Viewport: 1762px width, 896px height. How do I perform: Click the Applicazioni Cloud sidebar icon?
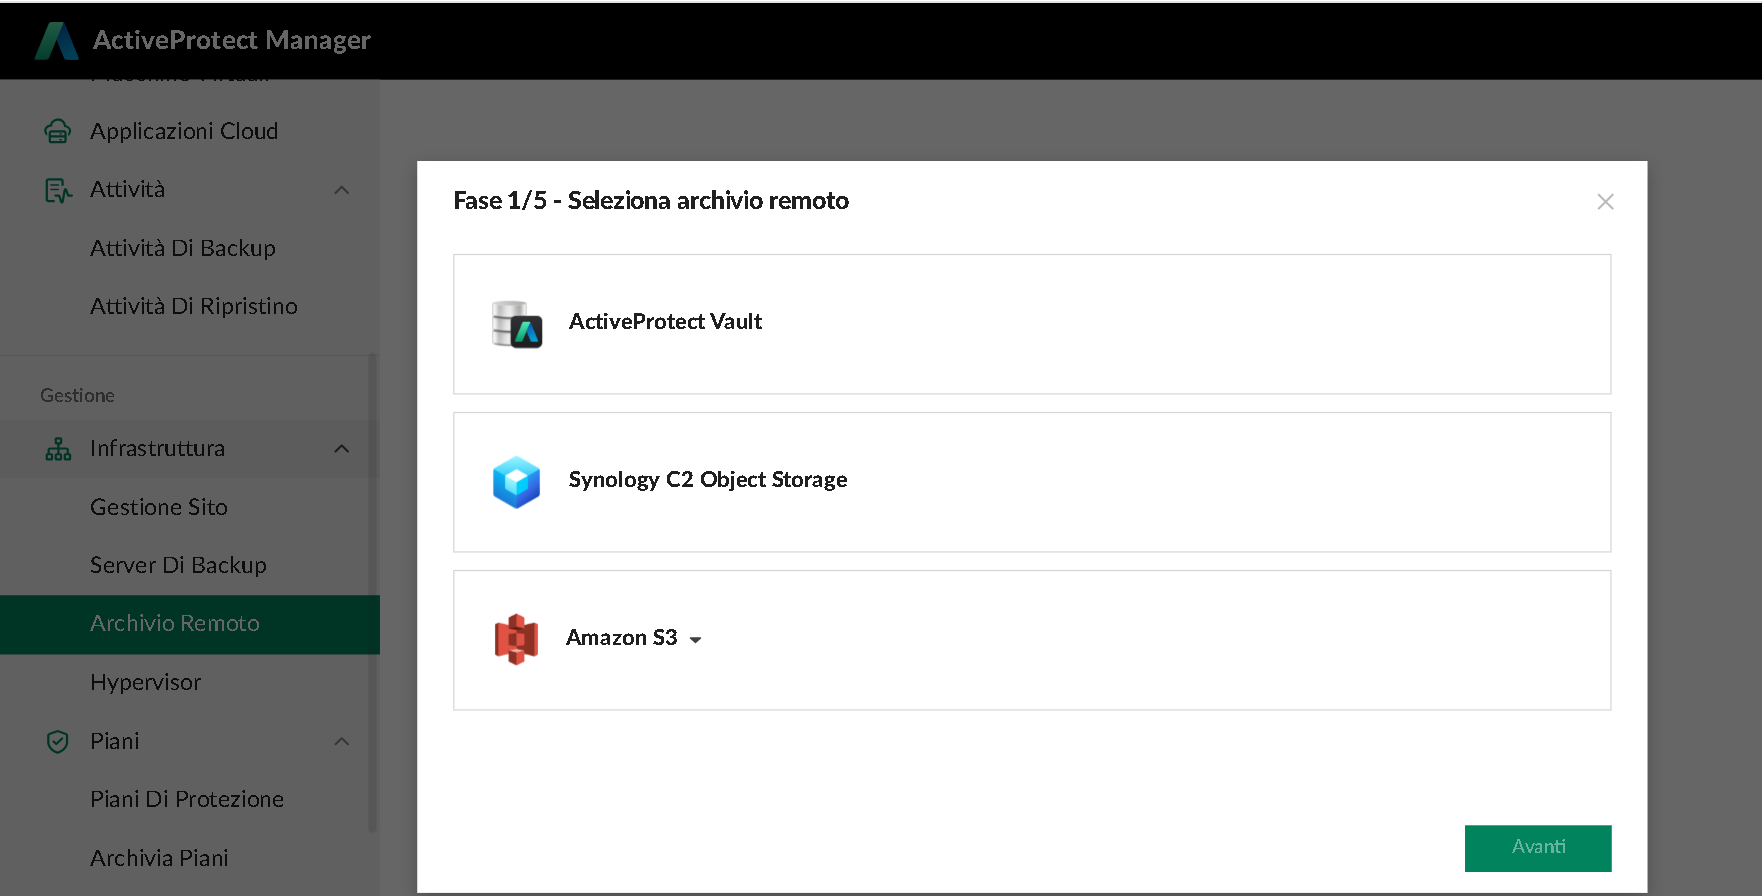(58, 131)
